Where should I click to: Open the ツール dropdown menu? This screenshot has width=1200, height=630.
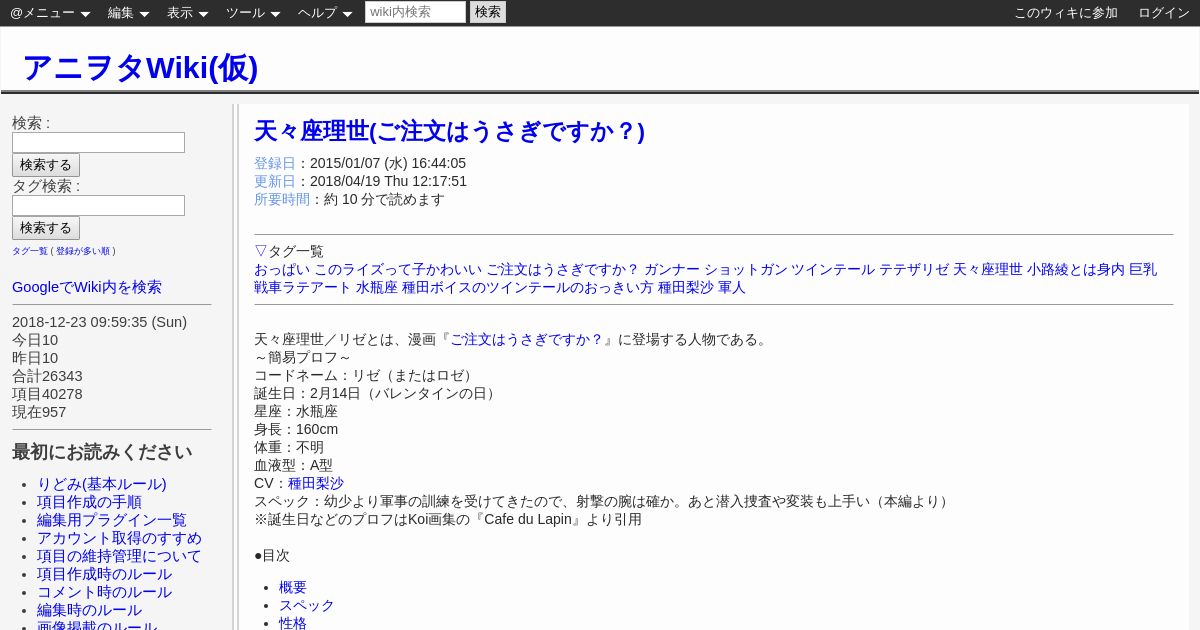coord(253,13)
